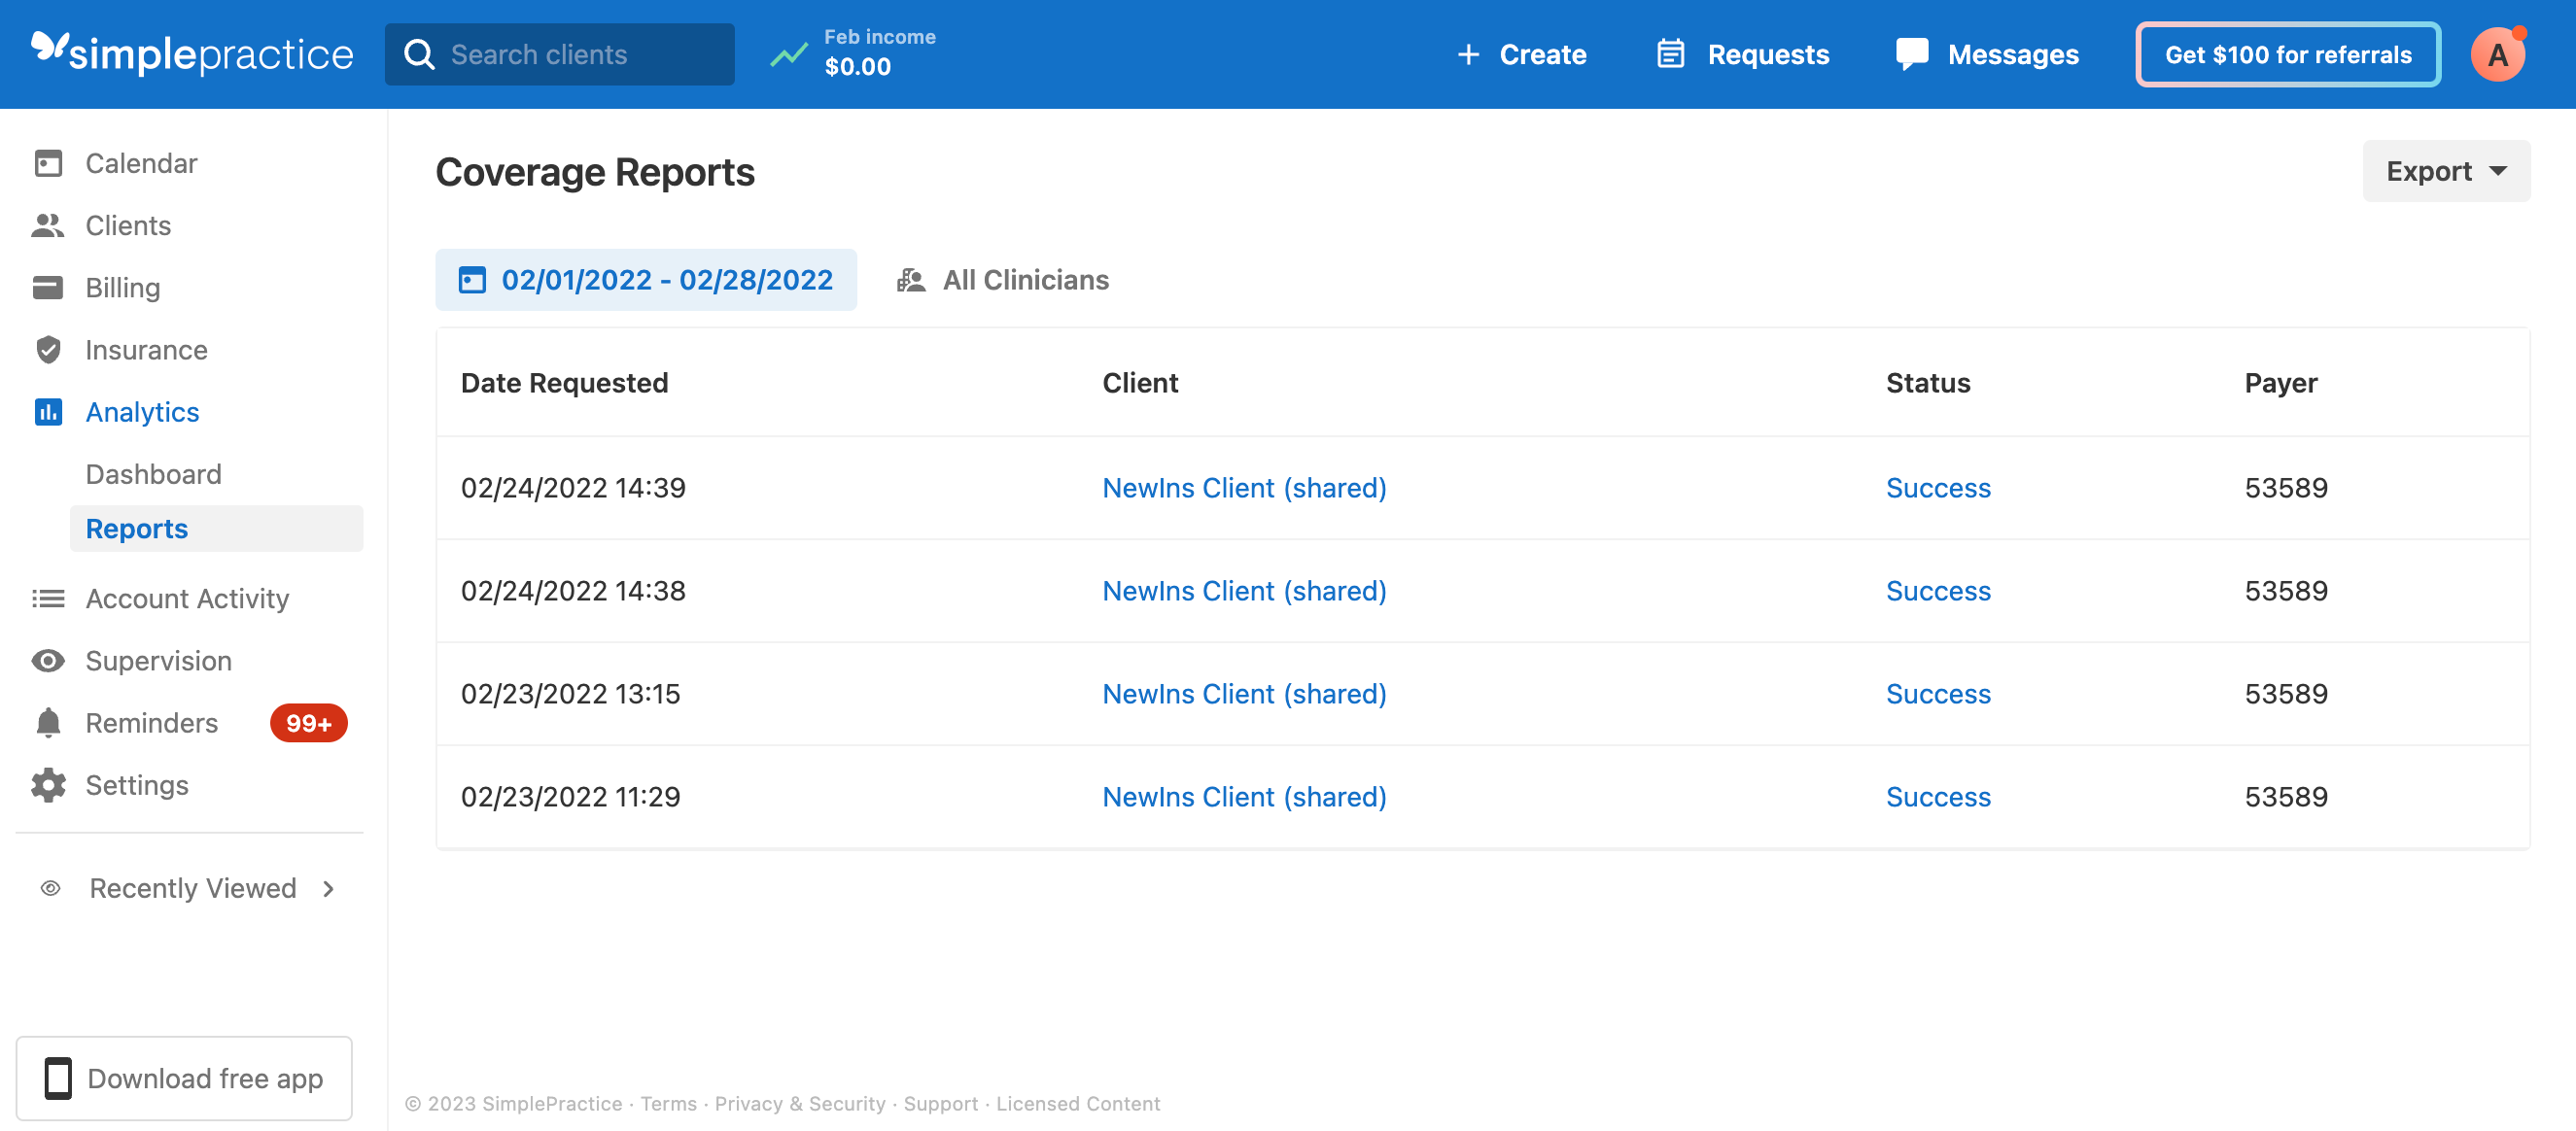Click Success status for 02/23/2022 11:29
The image size is (2576, 1131).
(x=1937, y=797)
